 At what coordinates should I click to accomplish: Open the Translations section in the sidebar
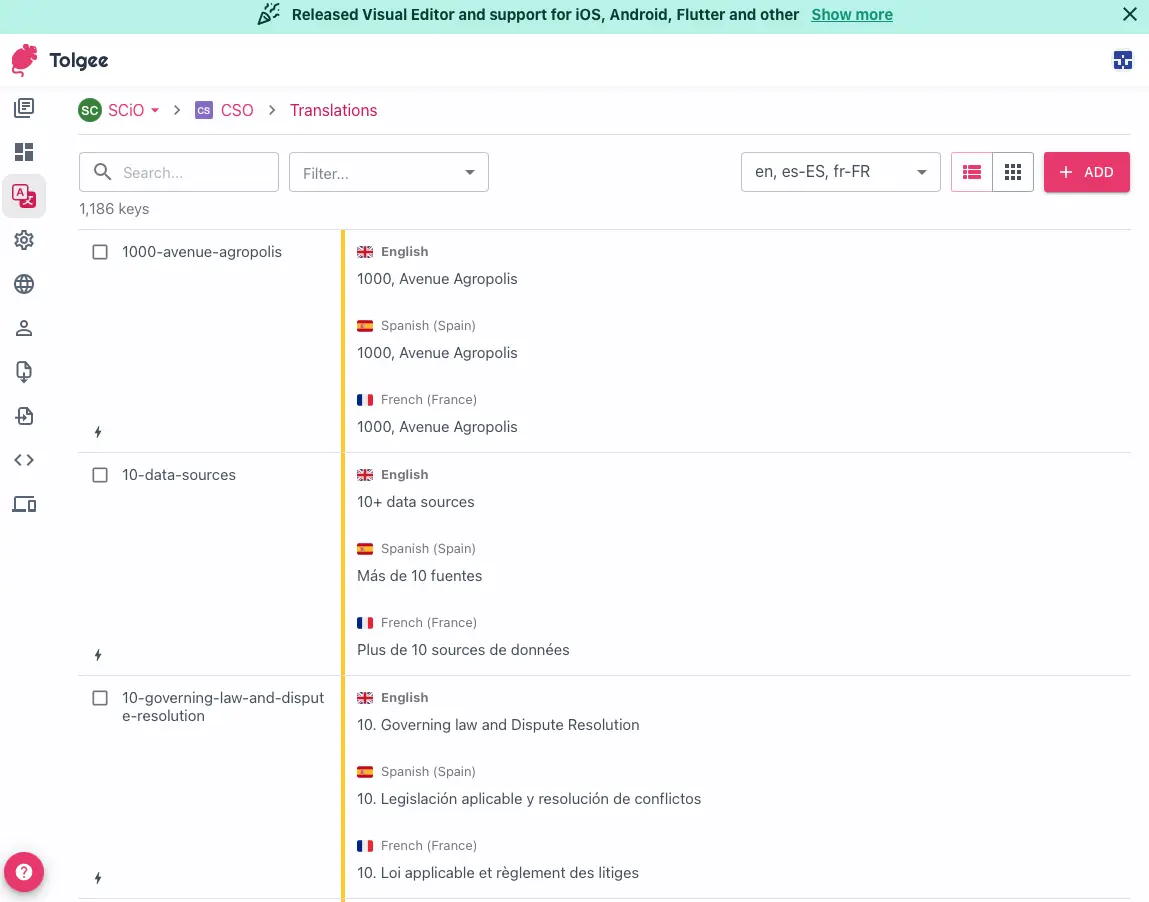click(24, 196)
